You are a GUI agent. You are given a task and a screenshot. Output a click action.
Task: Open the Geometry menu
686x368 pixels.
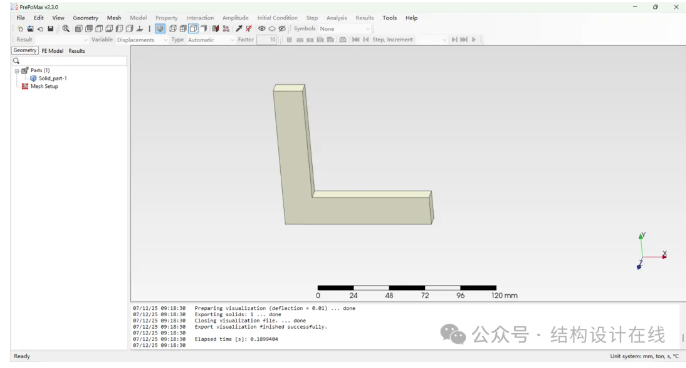(x=85, y=18)
